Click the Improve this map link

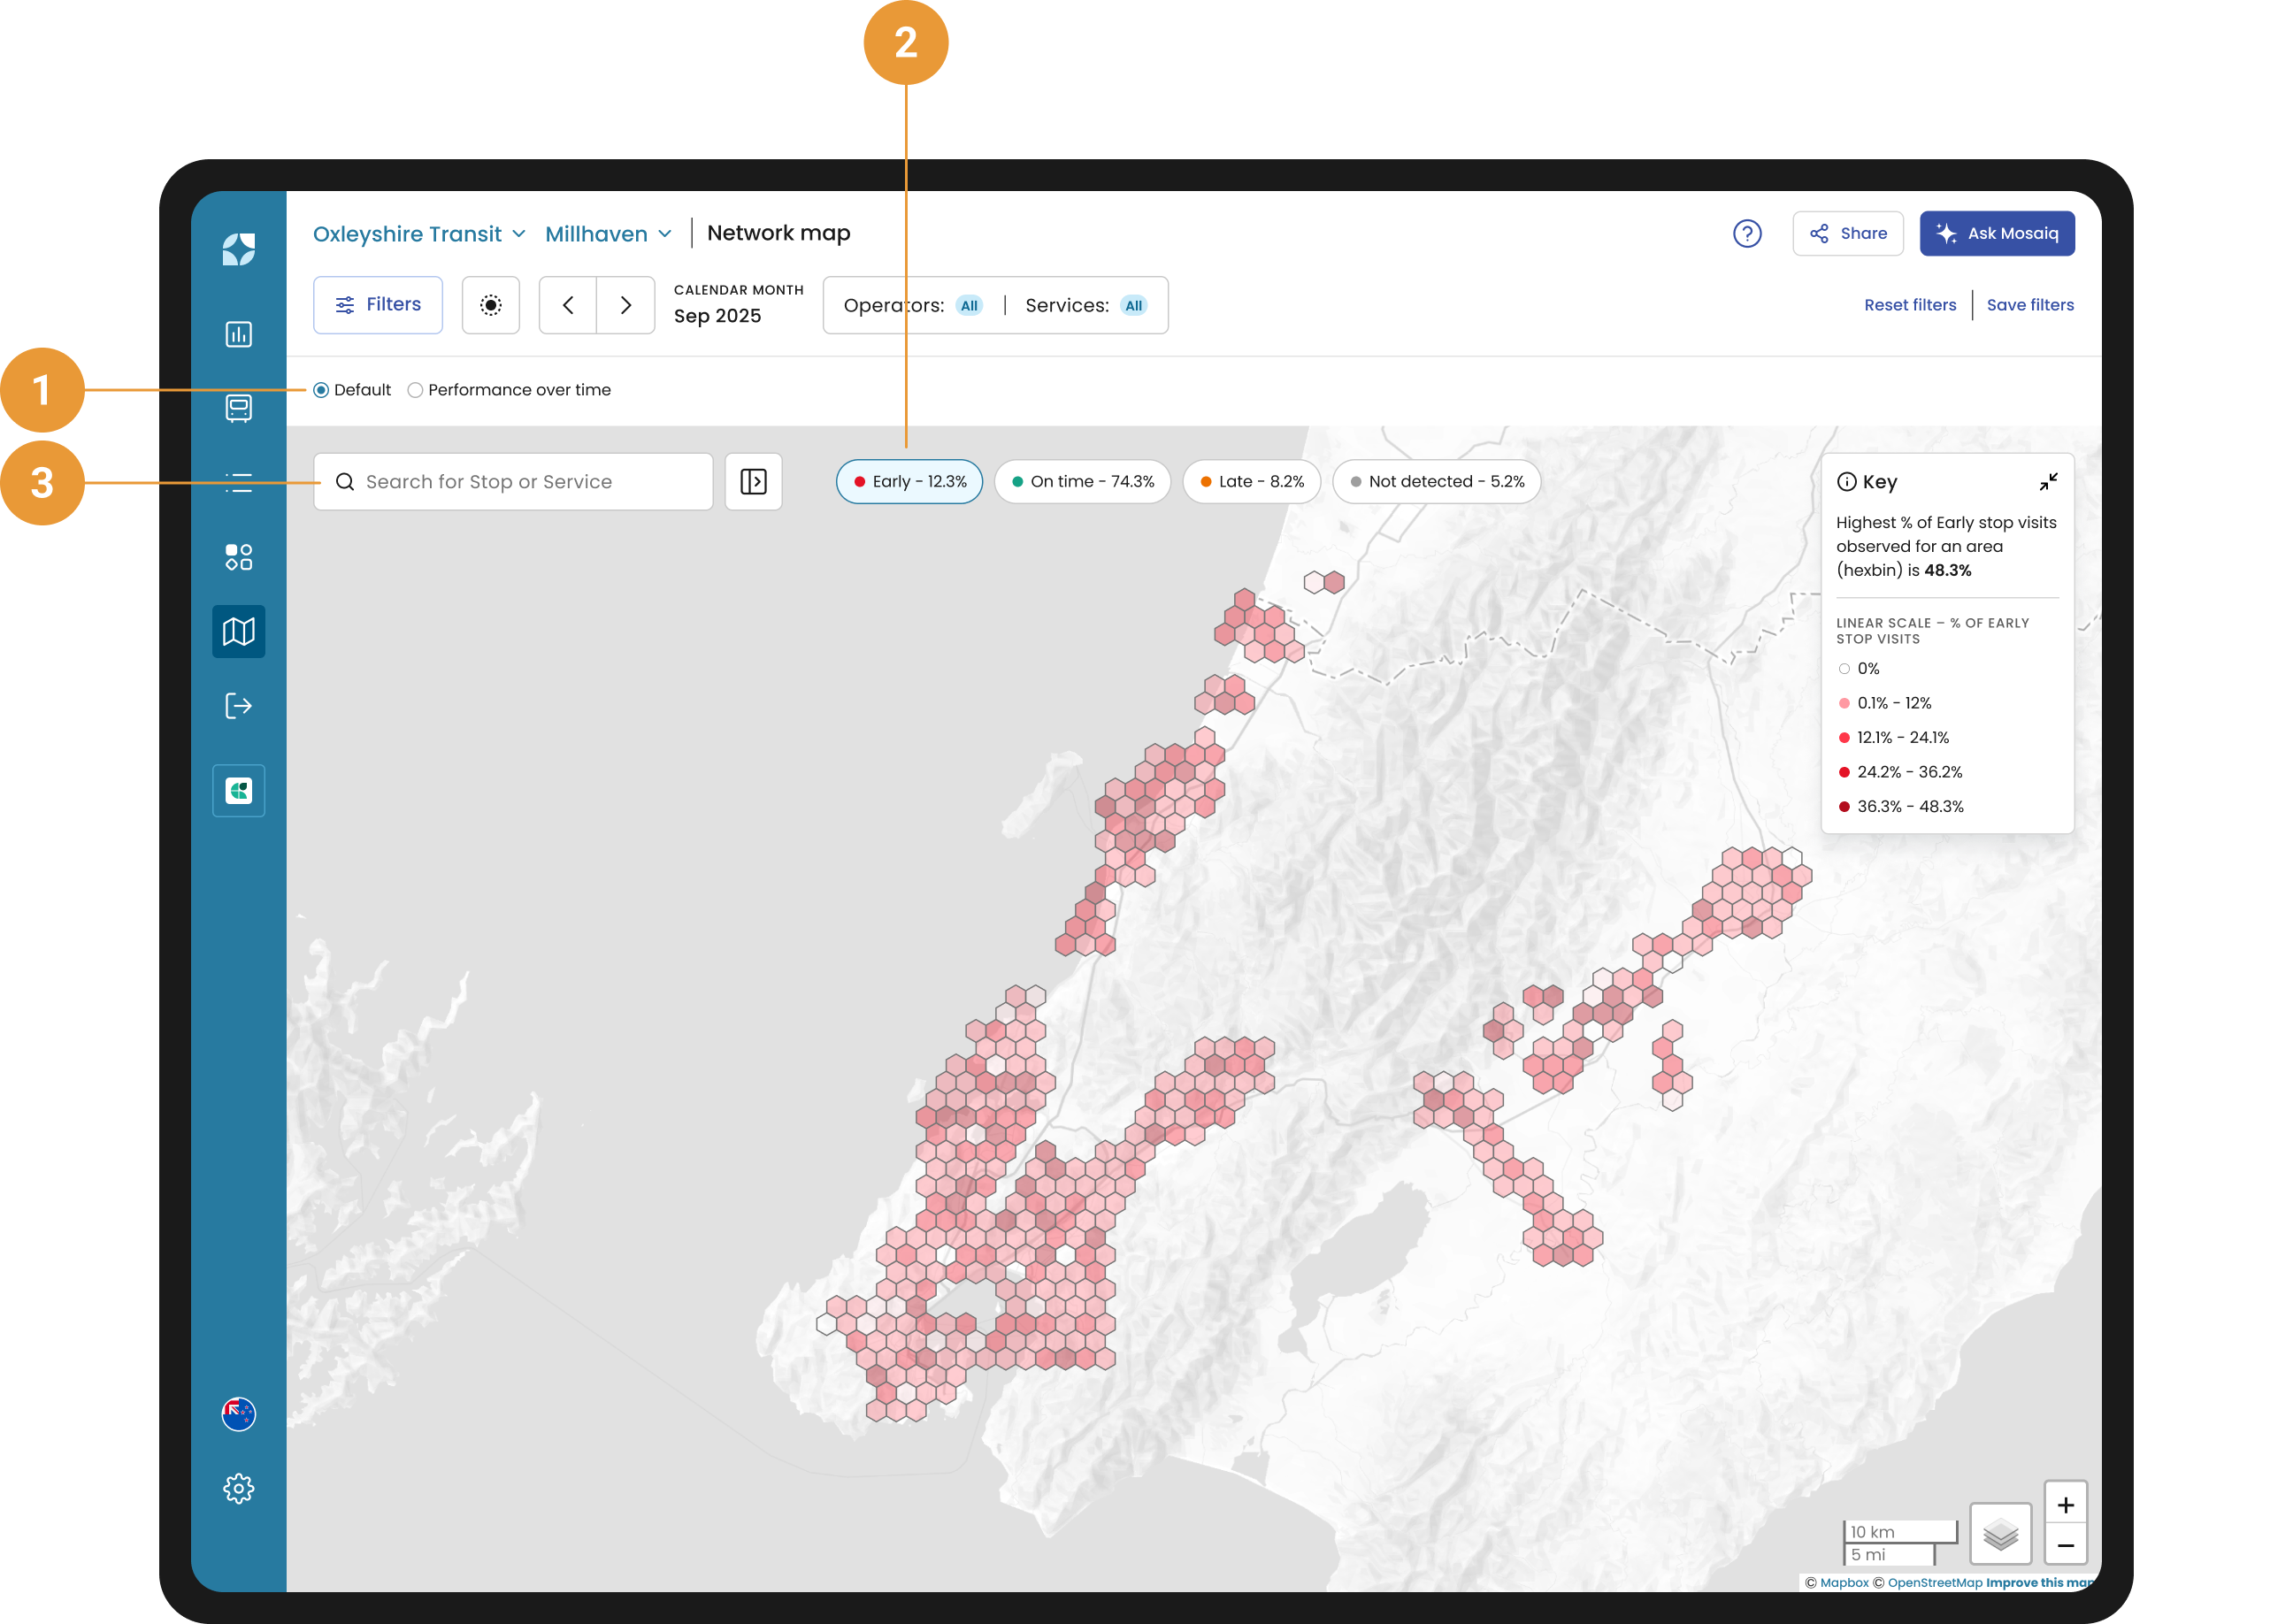[2038, 1582]
